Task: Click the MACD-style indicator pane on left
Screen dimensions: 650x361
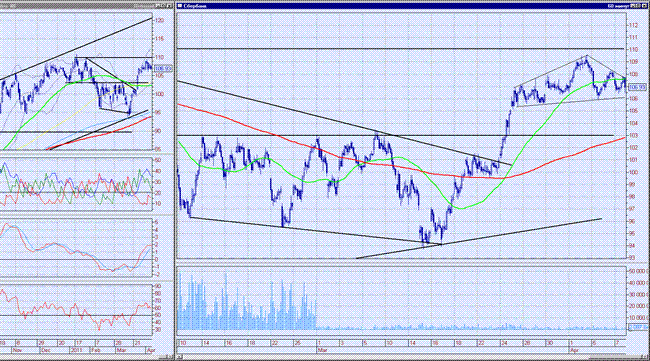Action: 76,248
